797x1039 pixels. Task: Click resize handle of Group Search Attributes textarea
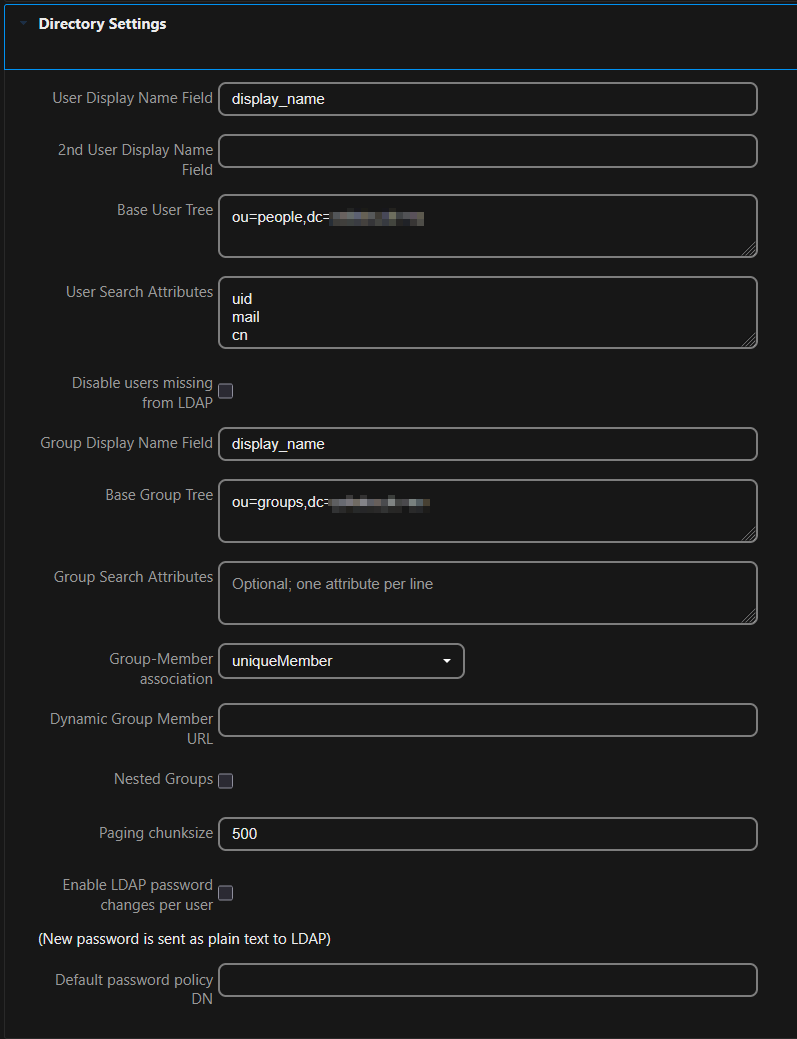[x=749, y=616]
